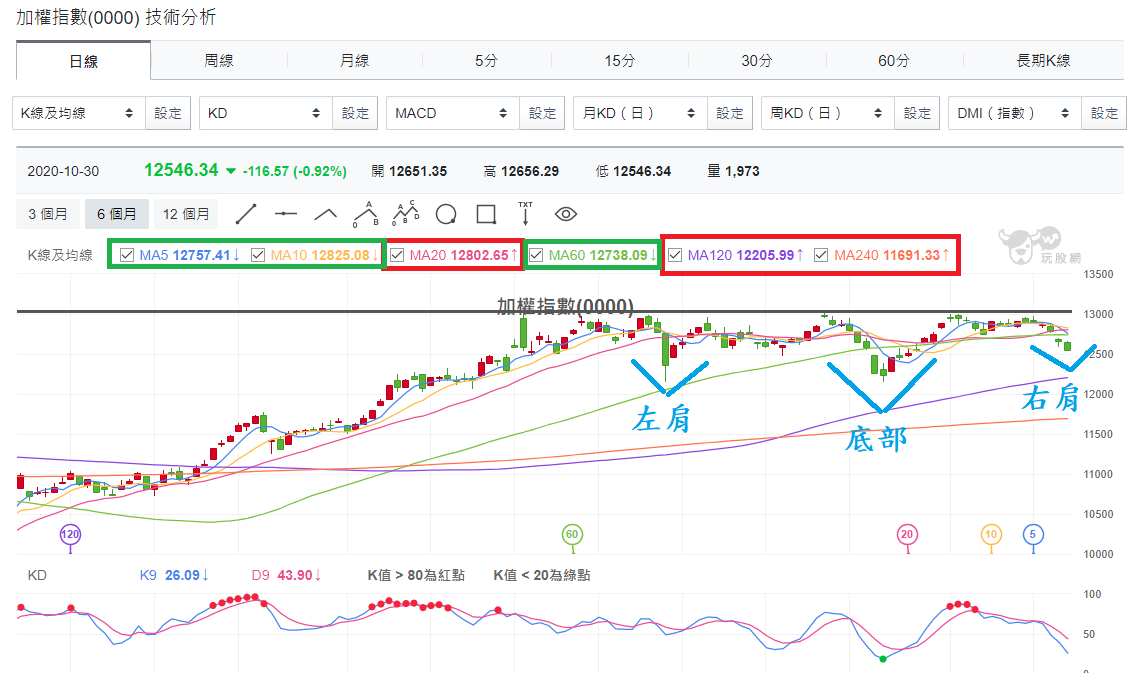Screen dimensions: 1142x673
Task: Select the ABC wave drawing tool
Action: pos(366,214)
